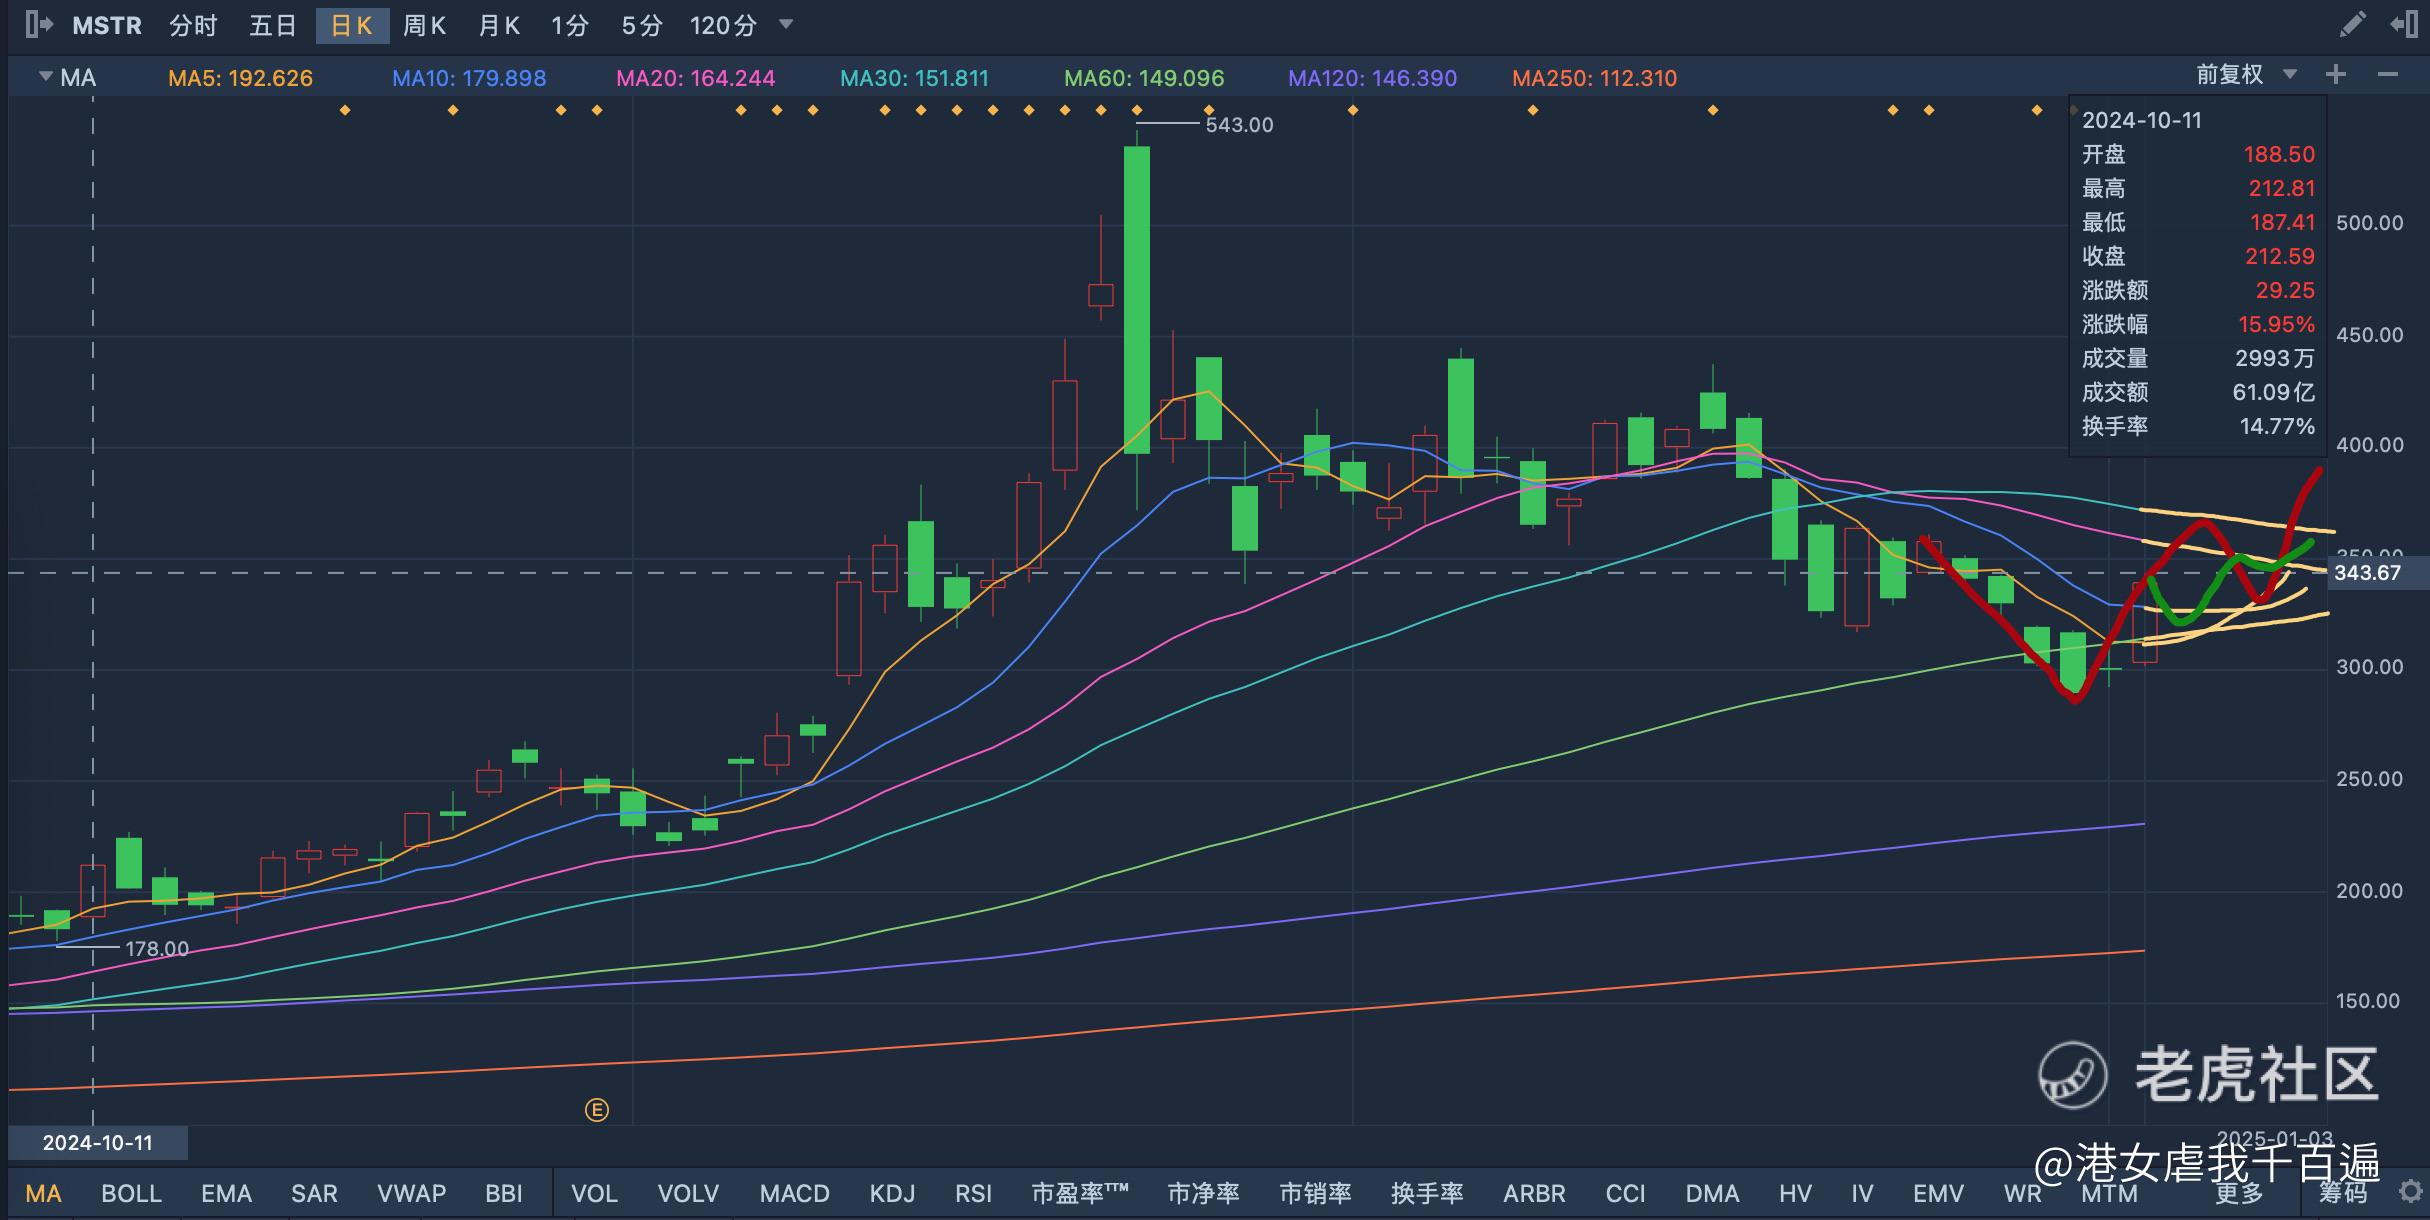Show the 市销率 indicator
The height and width of the screenshot is (1220, 2430).
(1315, 1193)
